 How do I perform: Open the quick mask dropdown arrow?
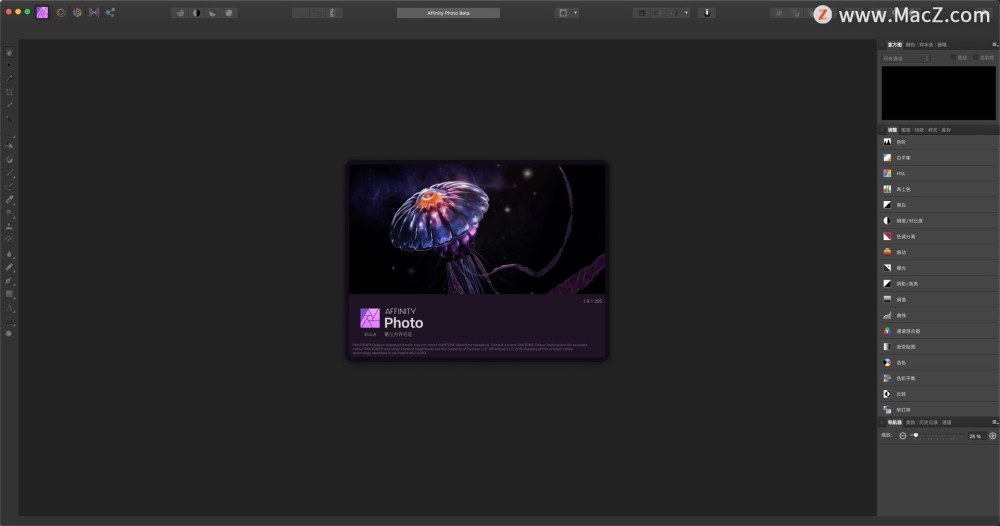[575, 13]
